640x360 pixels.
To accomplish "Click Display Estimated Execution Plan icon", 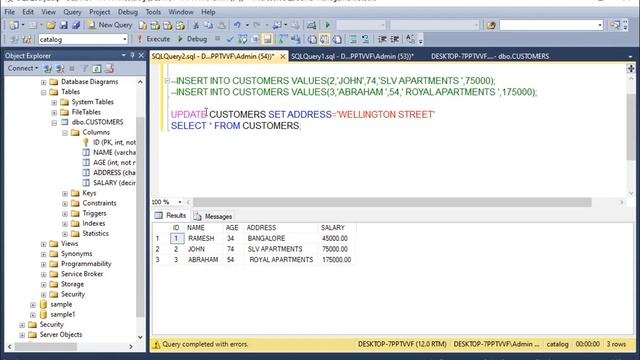I will [x=242, y=39].
